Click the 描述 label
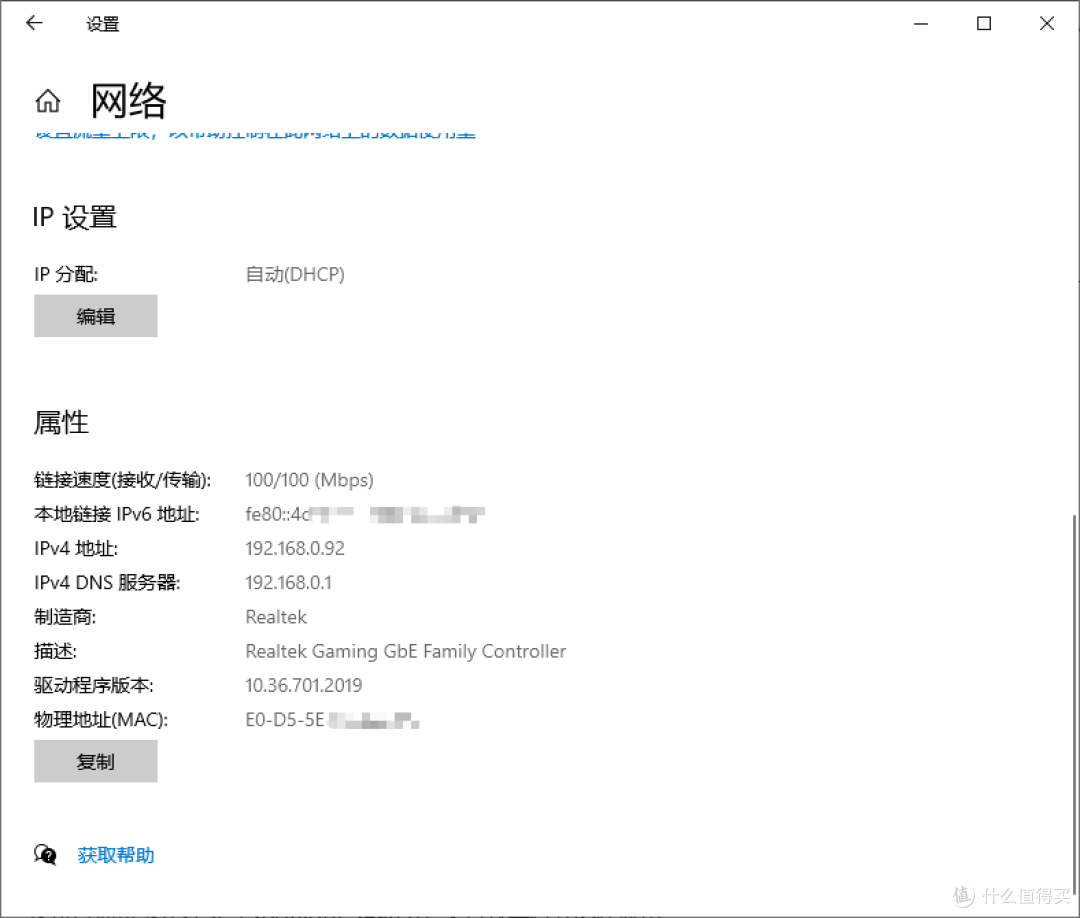 [x=56, y=651]
